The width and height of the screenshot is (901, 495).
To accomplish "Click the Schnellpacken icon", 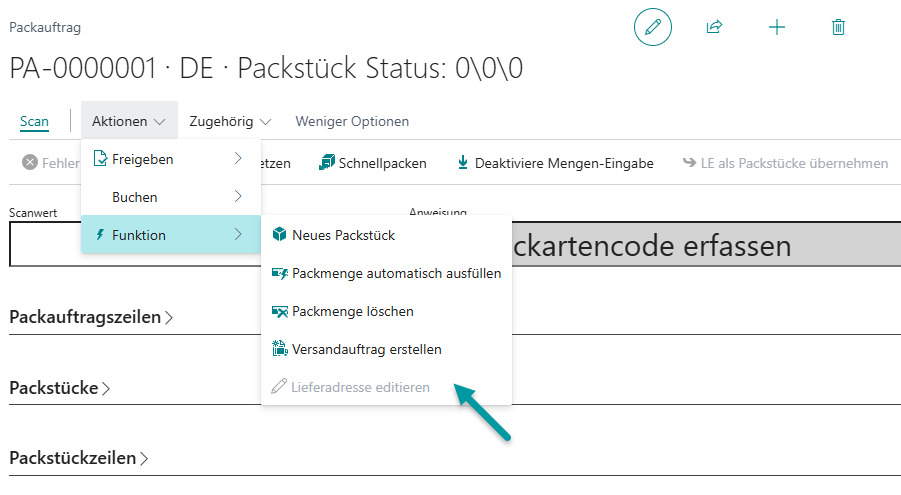I will coord(326,163).
